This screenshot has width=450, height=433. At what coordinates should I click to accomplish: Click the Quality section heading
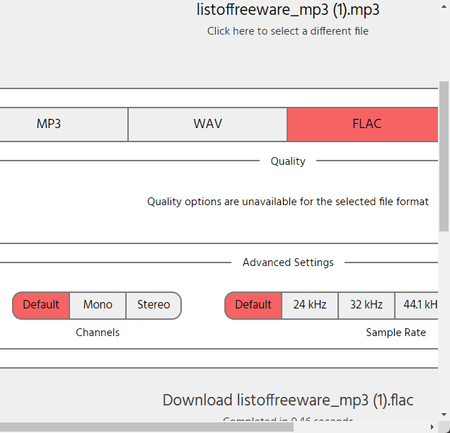click(x=288, y=161)
